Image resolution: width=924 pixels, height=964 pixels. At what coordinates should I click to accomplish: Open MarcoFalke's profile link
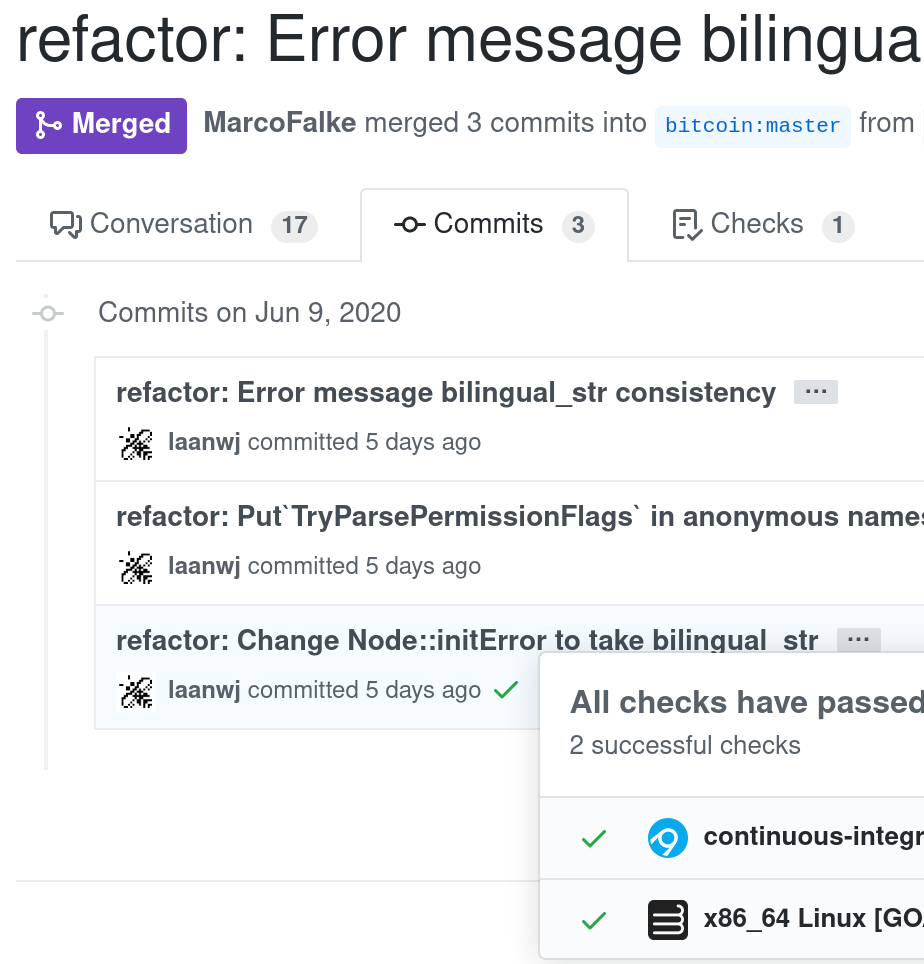[280, 122]
